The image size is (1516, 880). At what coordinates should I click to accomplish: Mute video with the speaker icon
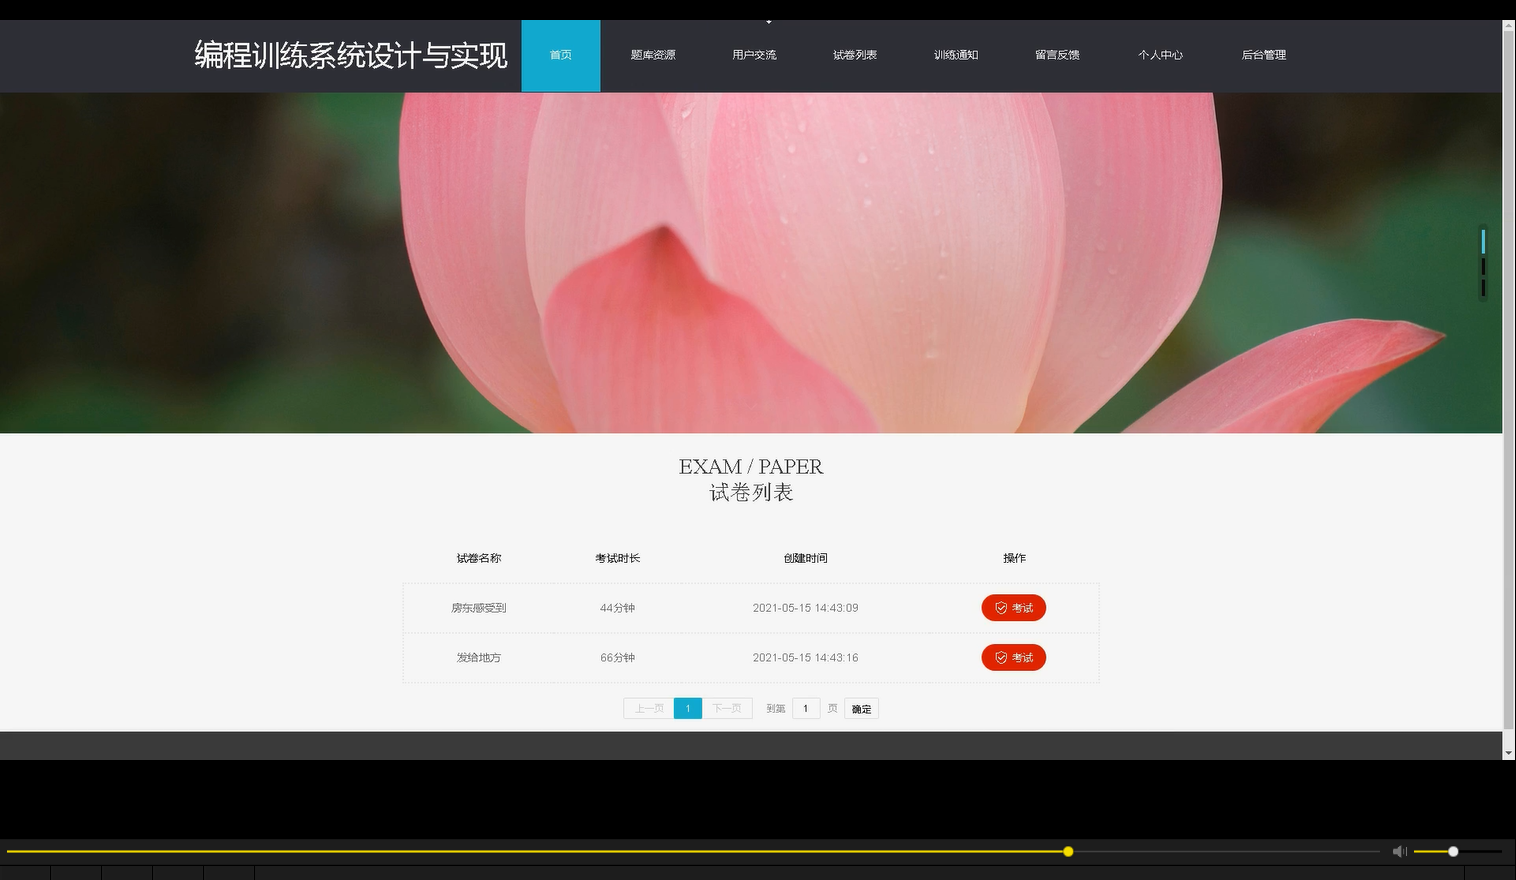point(1400,852)
